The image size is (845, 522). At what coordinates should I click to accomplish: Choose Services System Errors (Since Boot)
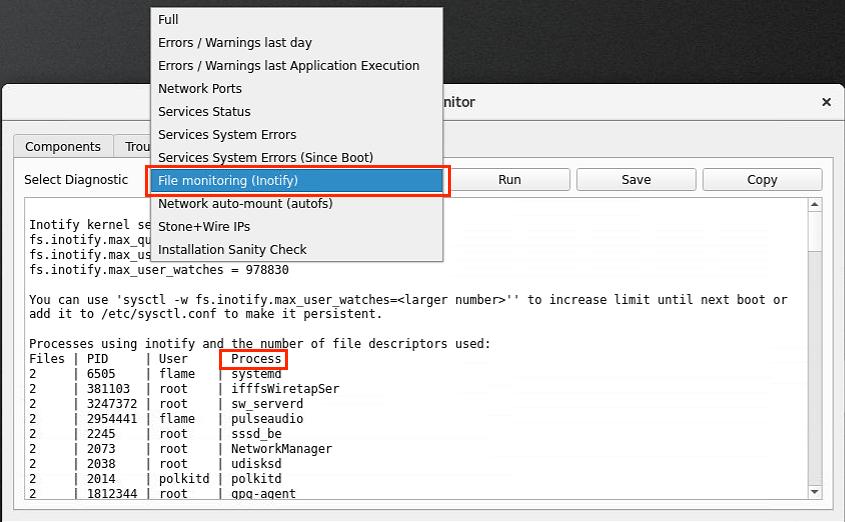[x=296, y=157]
